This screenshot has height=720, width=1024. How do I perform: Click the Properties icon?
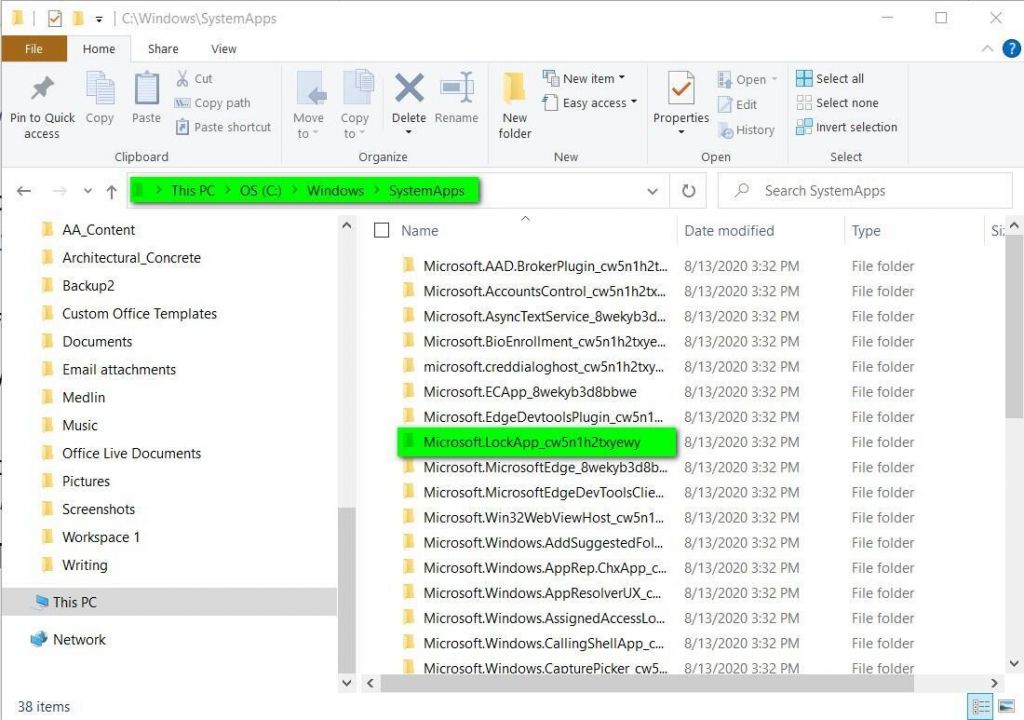tap(681, 100)
